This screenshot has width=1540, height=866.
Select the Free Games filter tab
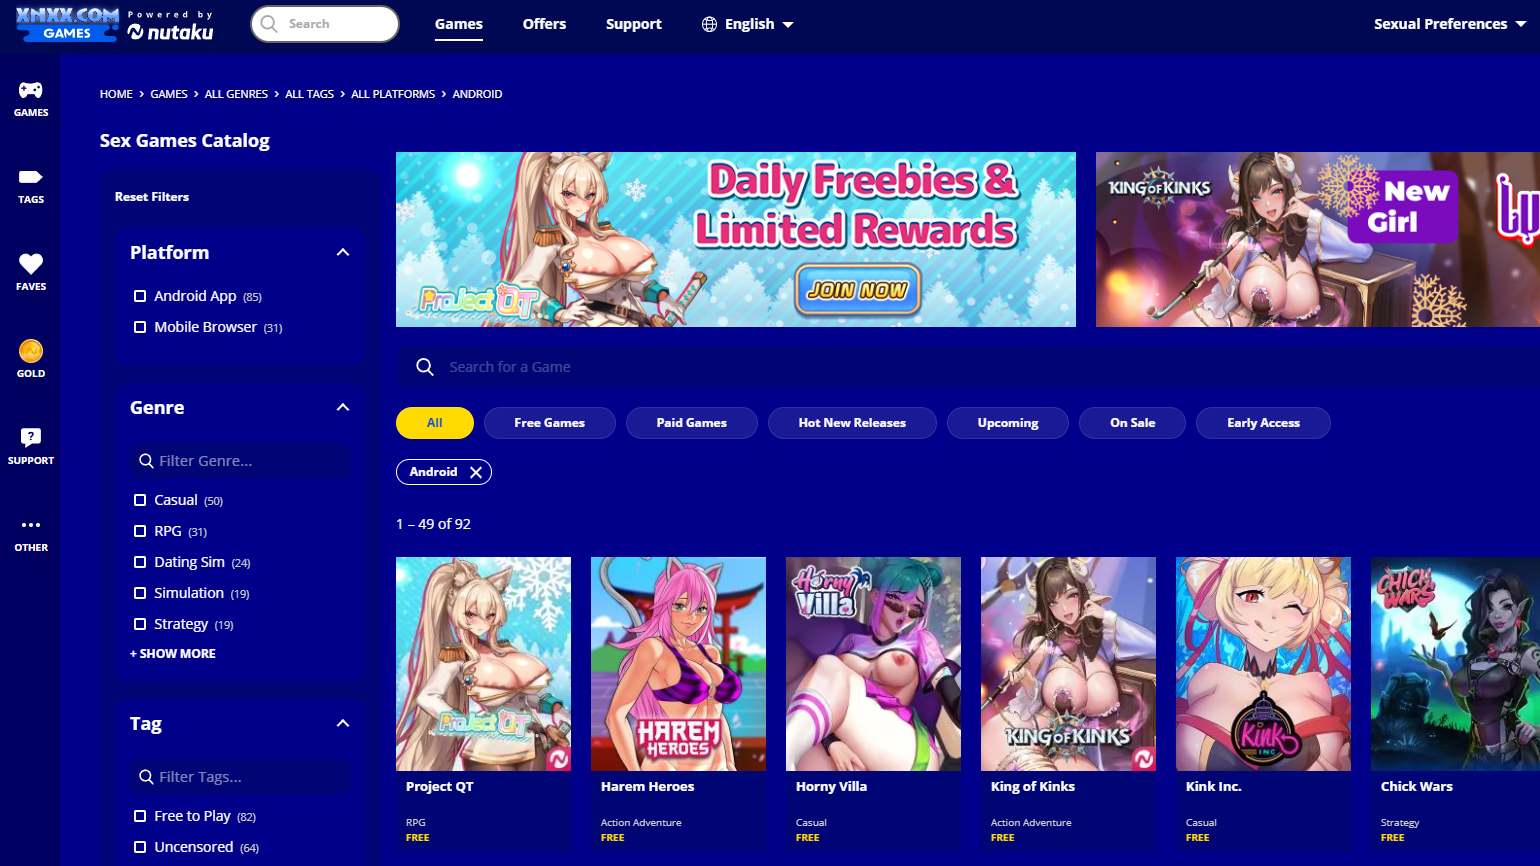pyautogui.click(x=549, y=423)
